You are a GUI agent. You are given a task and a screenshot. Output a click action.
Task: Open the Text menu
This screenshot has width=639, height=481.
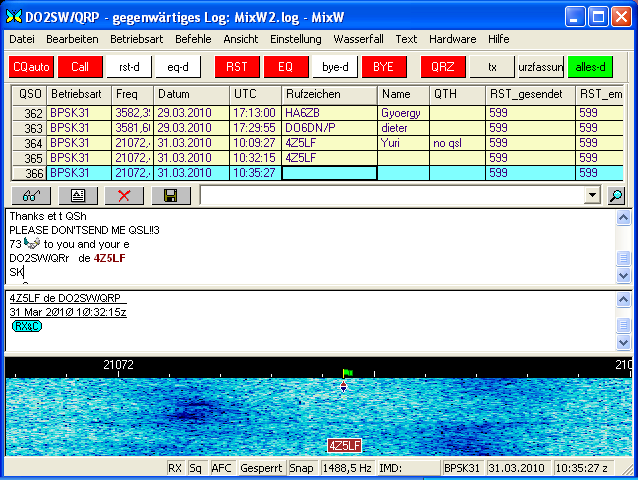tap(406, 39)
